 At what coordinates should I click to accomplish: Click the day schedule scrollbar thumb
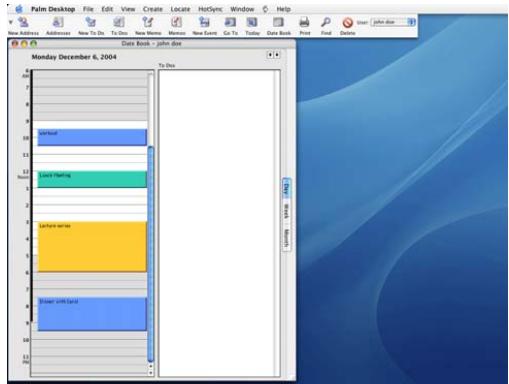click(x=151, y=254)
